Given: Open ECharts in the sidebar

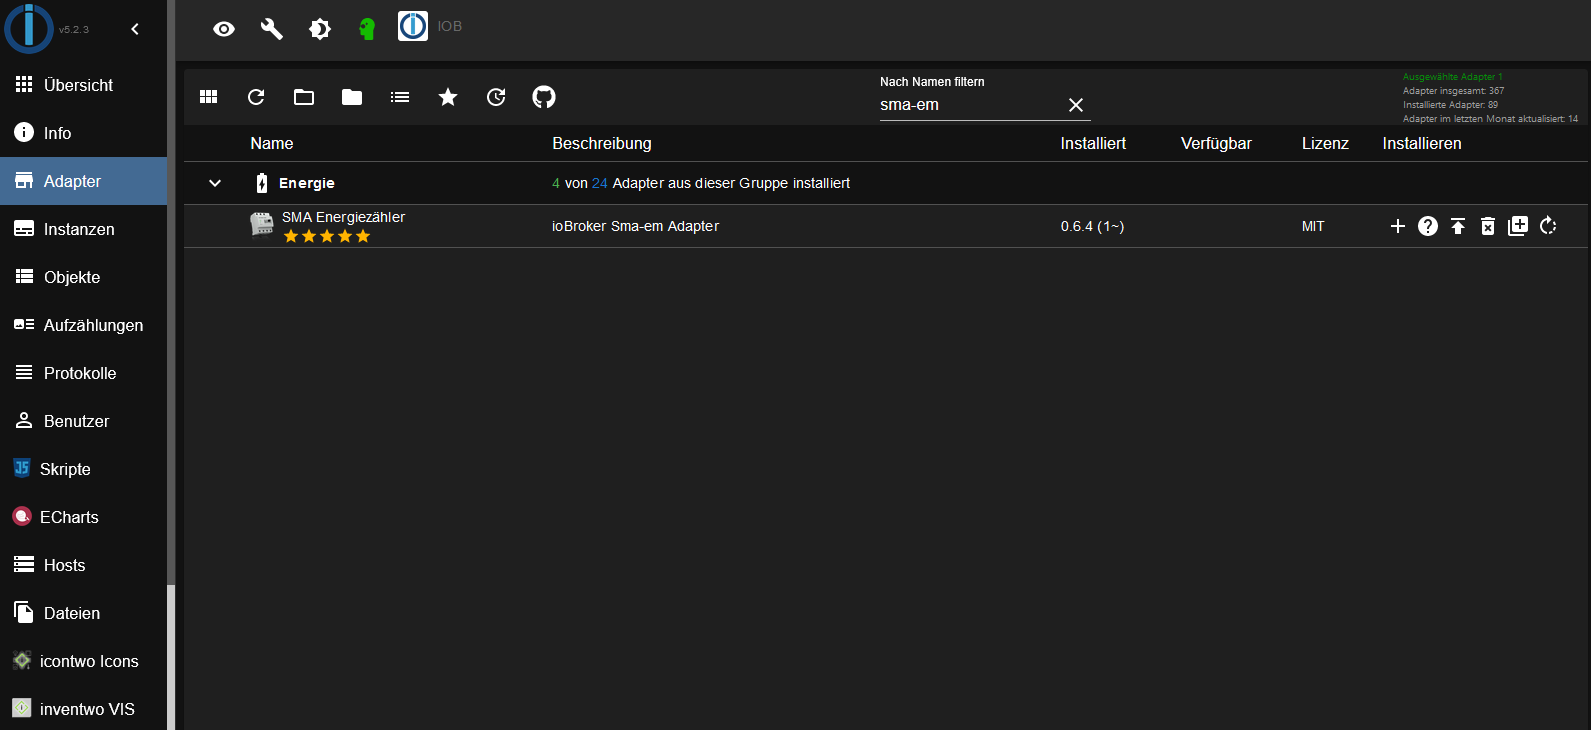Looking at the screenshot, I should click(x=84, y=517).
